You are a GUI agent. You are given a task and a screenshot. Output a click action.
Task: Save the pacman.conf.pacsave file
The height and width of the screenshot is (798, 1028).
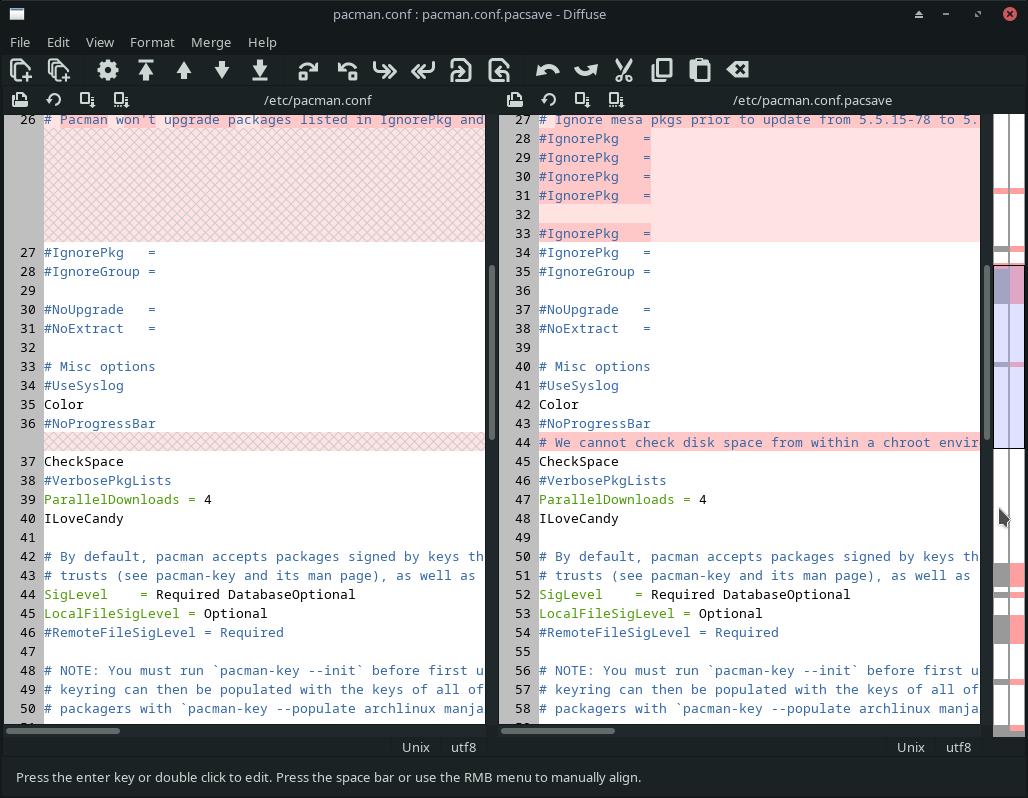tap(582, 100)
